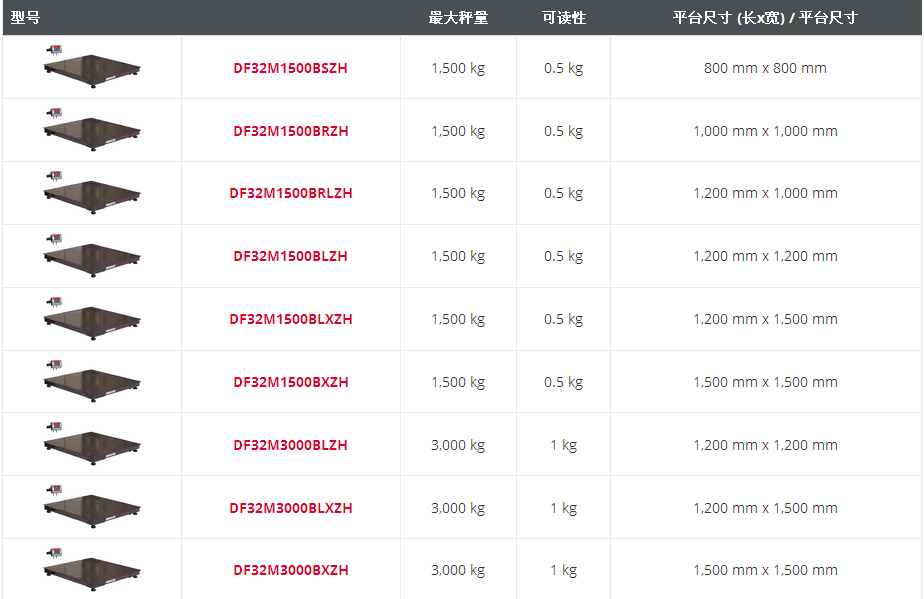
Task: Open the DF32M3000BLXZH product link
Action: click(x=290, y=507)
